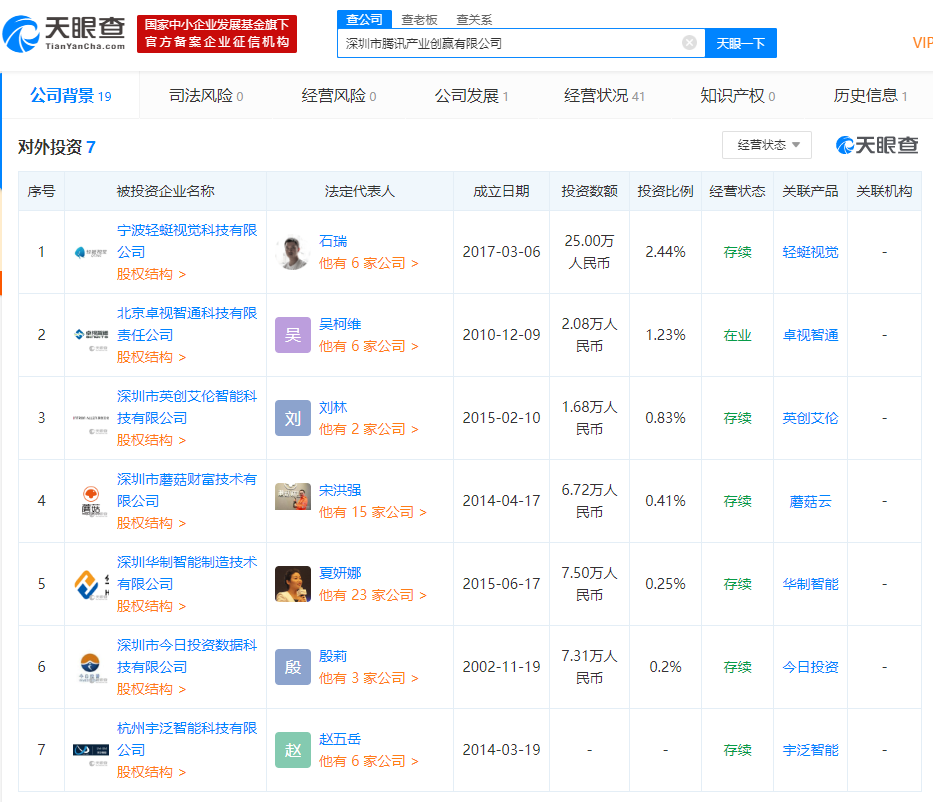Click the 吴 avatar for 吴柯维
Viewport: 933px width, 802px height.
pos(293,335)
